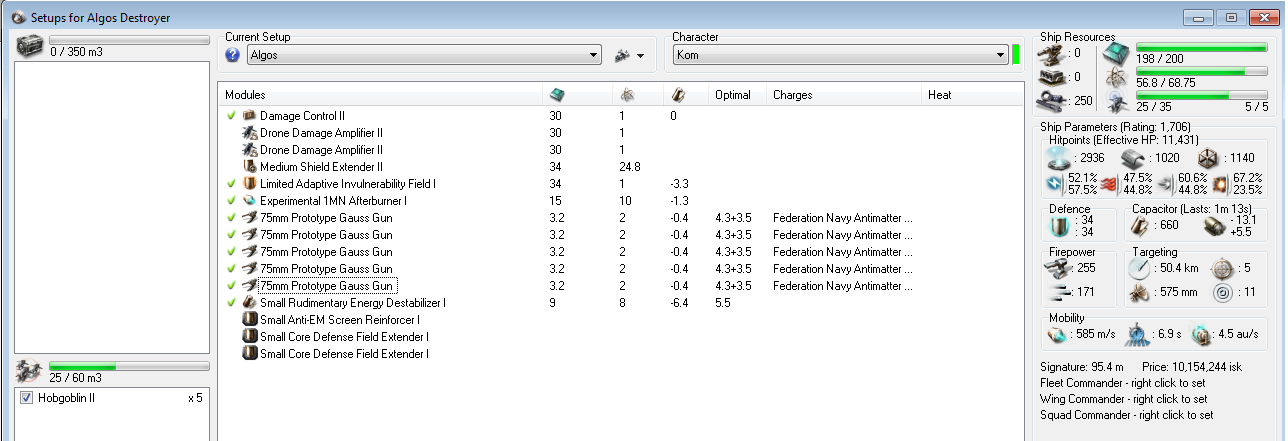Viewport: 1288px width, 441px height.
Task: Click the Experimental 1MN Afterburner icon
Action: [250, 201]
